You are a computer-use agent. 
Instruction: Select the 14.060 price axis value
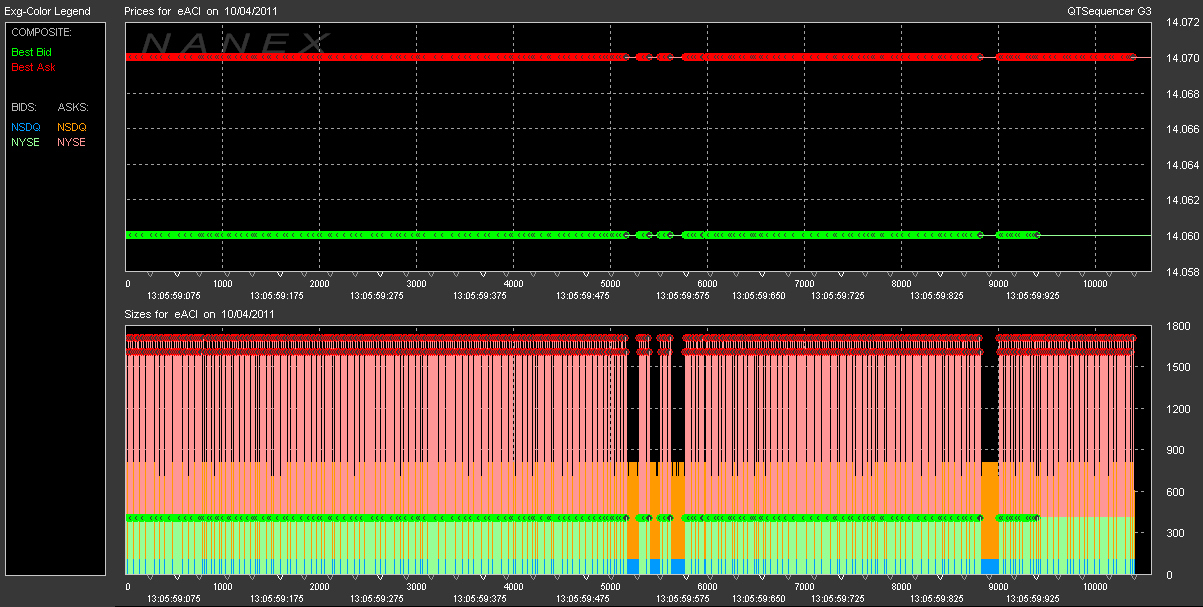(x=1183, y=236)
